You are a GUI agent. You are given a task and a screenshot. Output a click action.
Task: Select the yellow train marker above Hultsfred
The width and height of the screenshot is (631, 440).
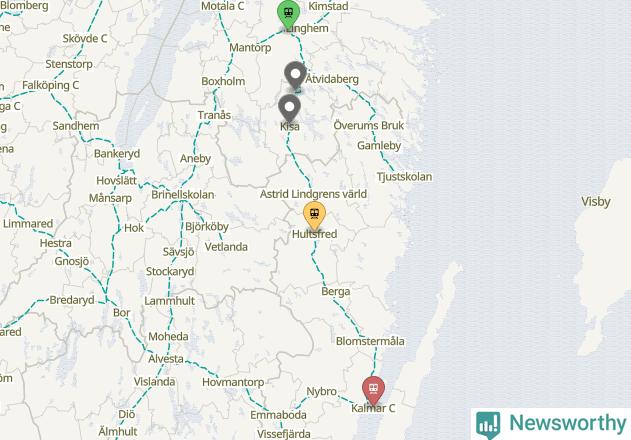point(314,216)
